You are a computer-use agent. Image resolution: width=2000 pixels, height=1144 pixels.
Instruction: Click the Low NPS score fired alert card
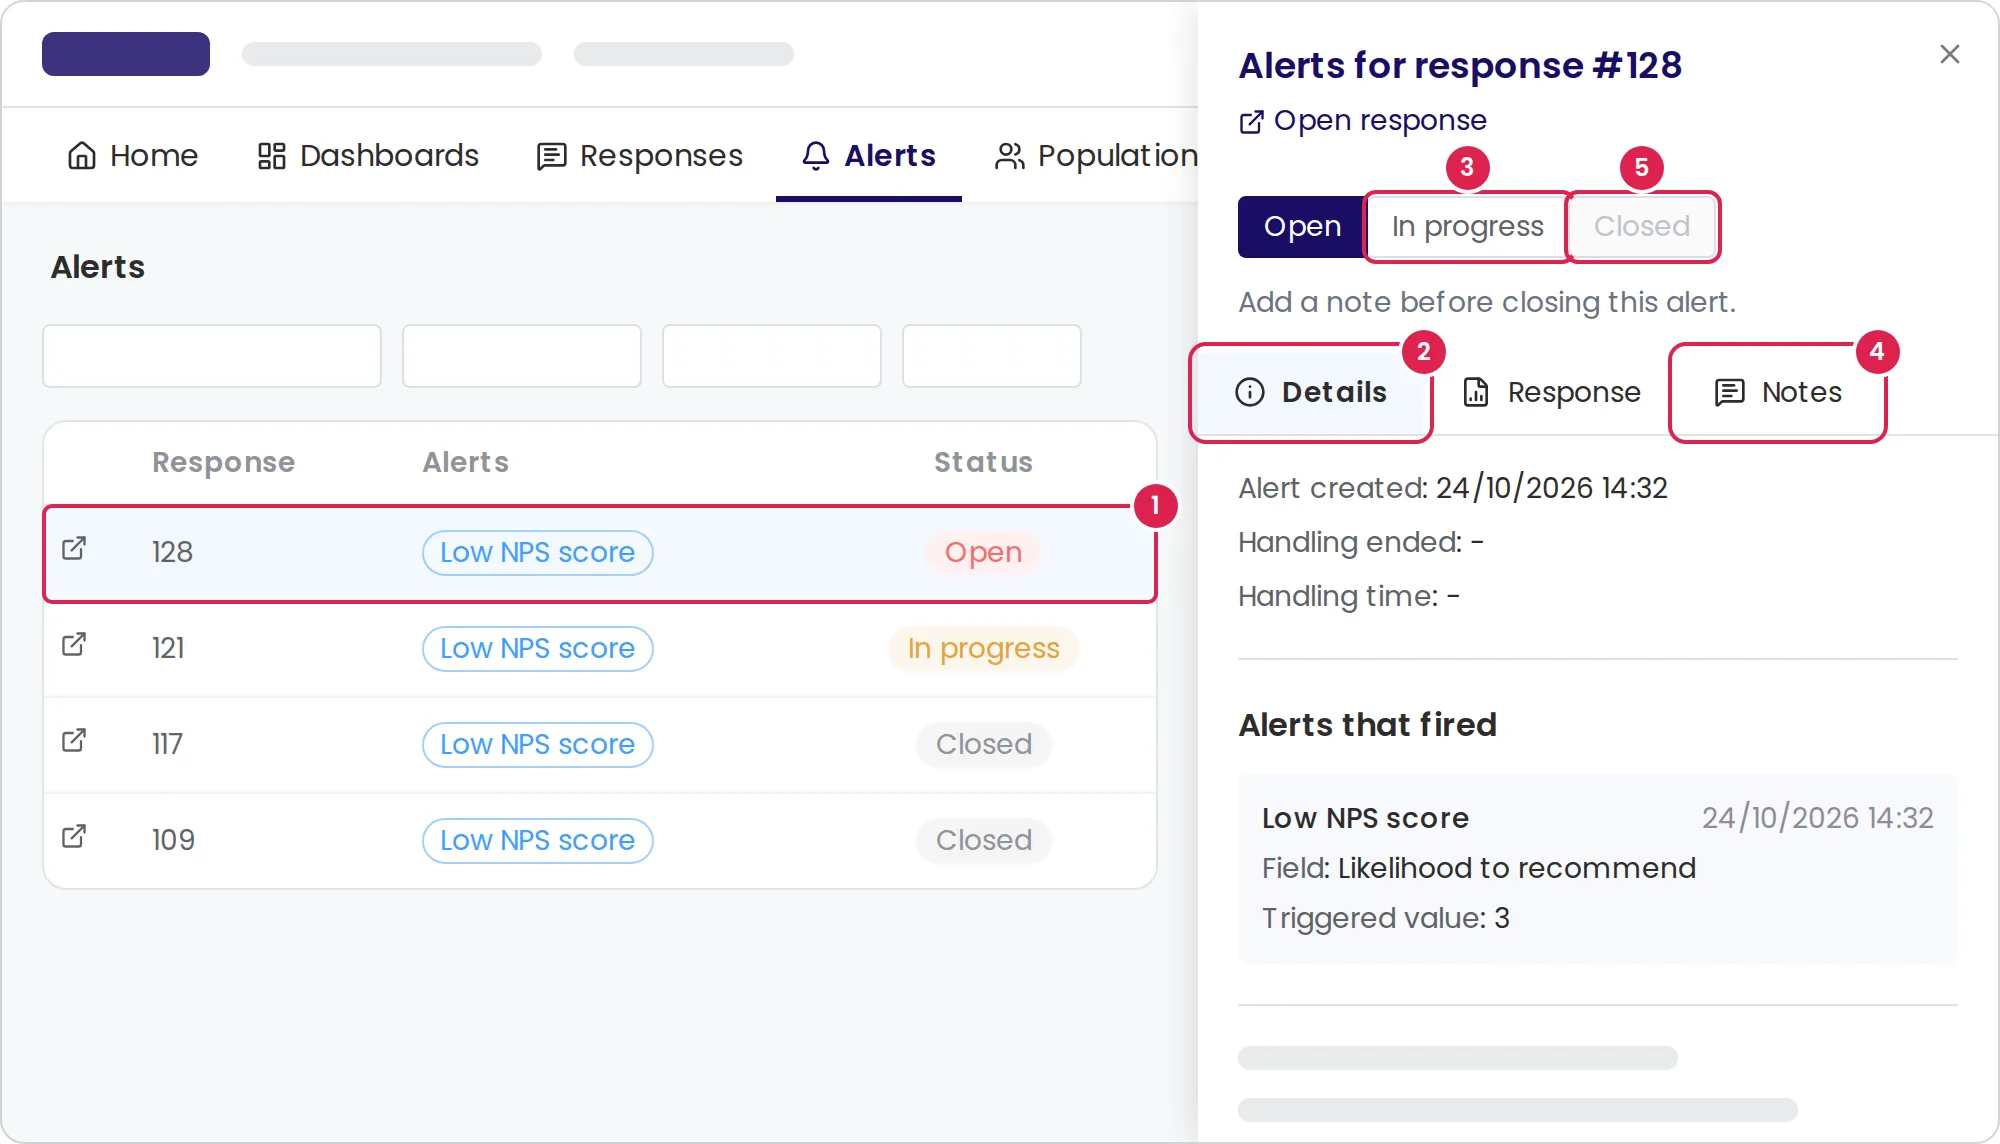pos(1598,868)
